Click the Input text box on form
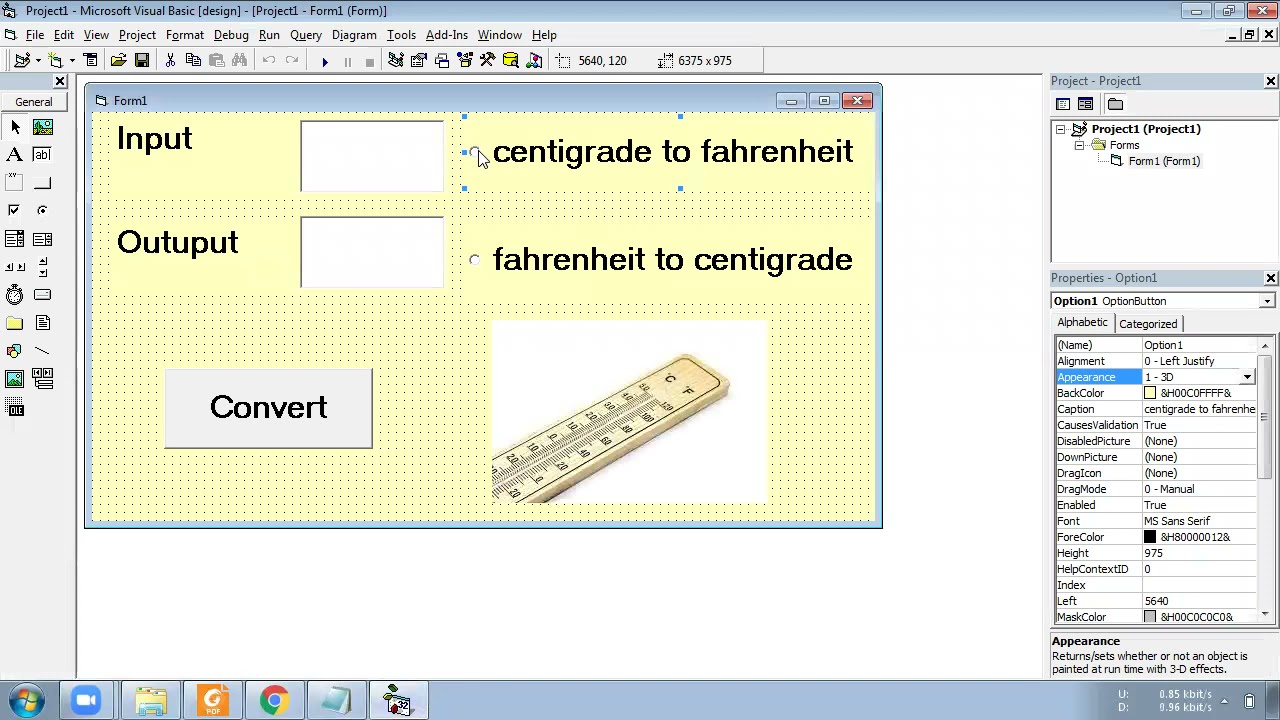Image resolution: width=1280 pixels, height=720 pixels. [372, 156]
